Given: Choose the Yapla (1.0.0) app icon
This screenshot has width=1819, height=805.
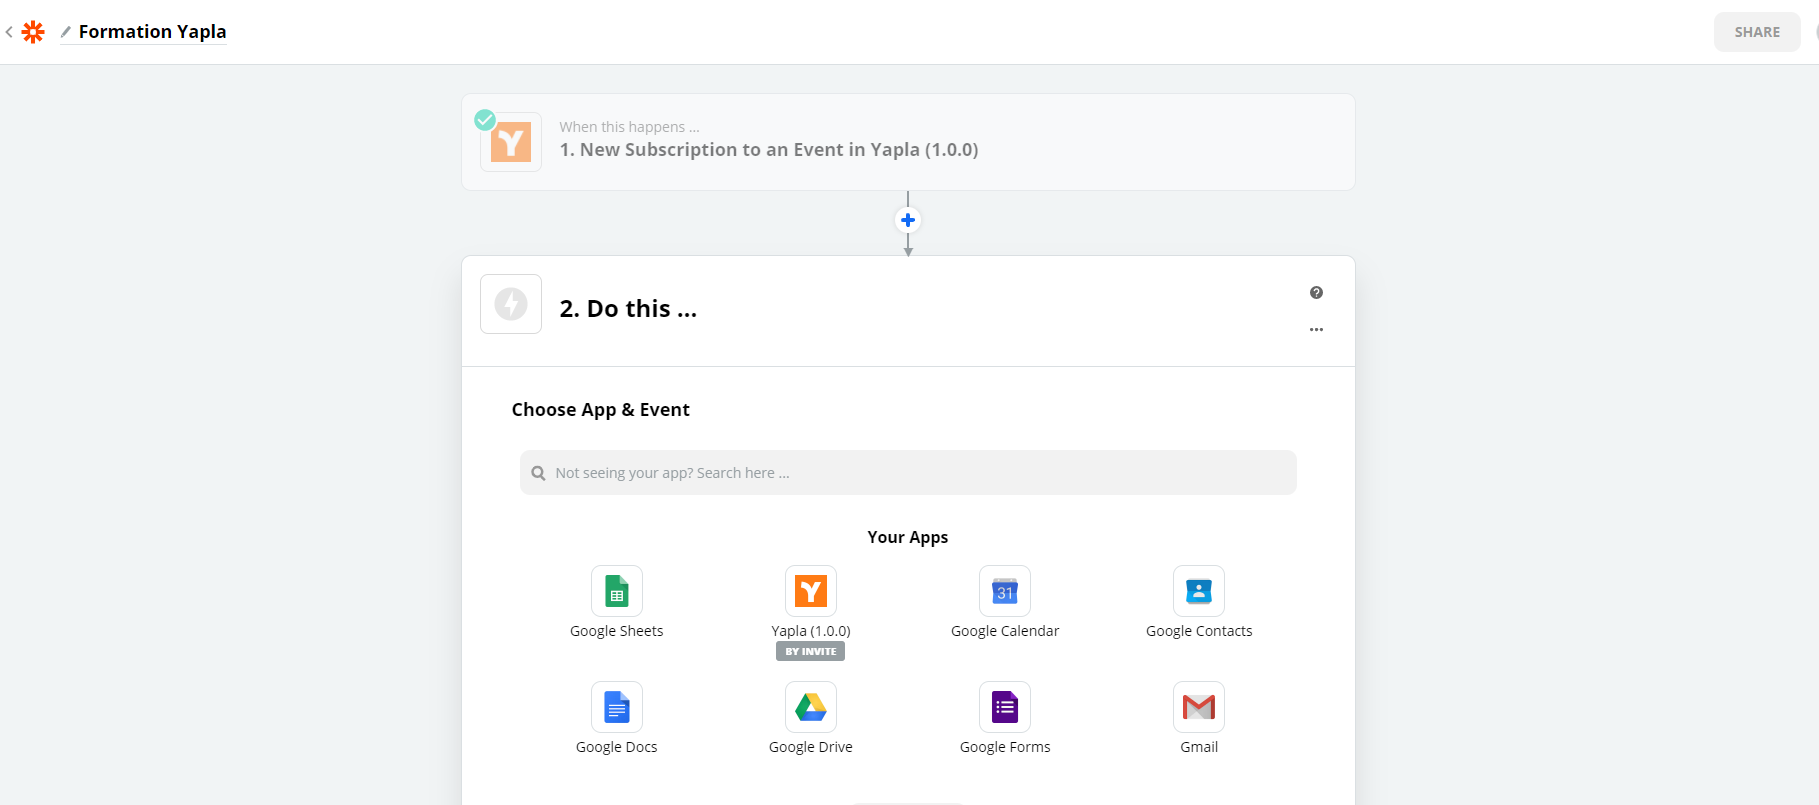Looking at the screenshot, I should pyautogui.click(x=811, y=591).
